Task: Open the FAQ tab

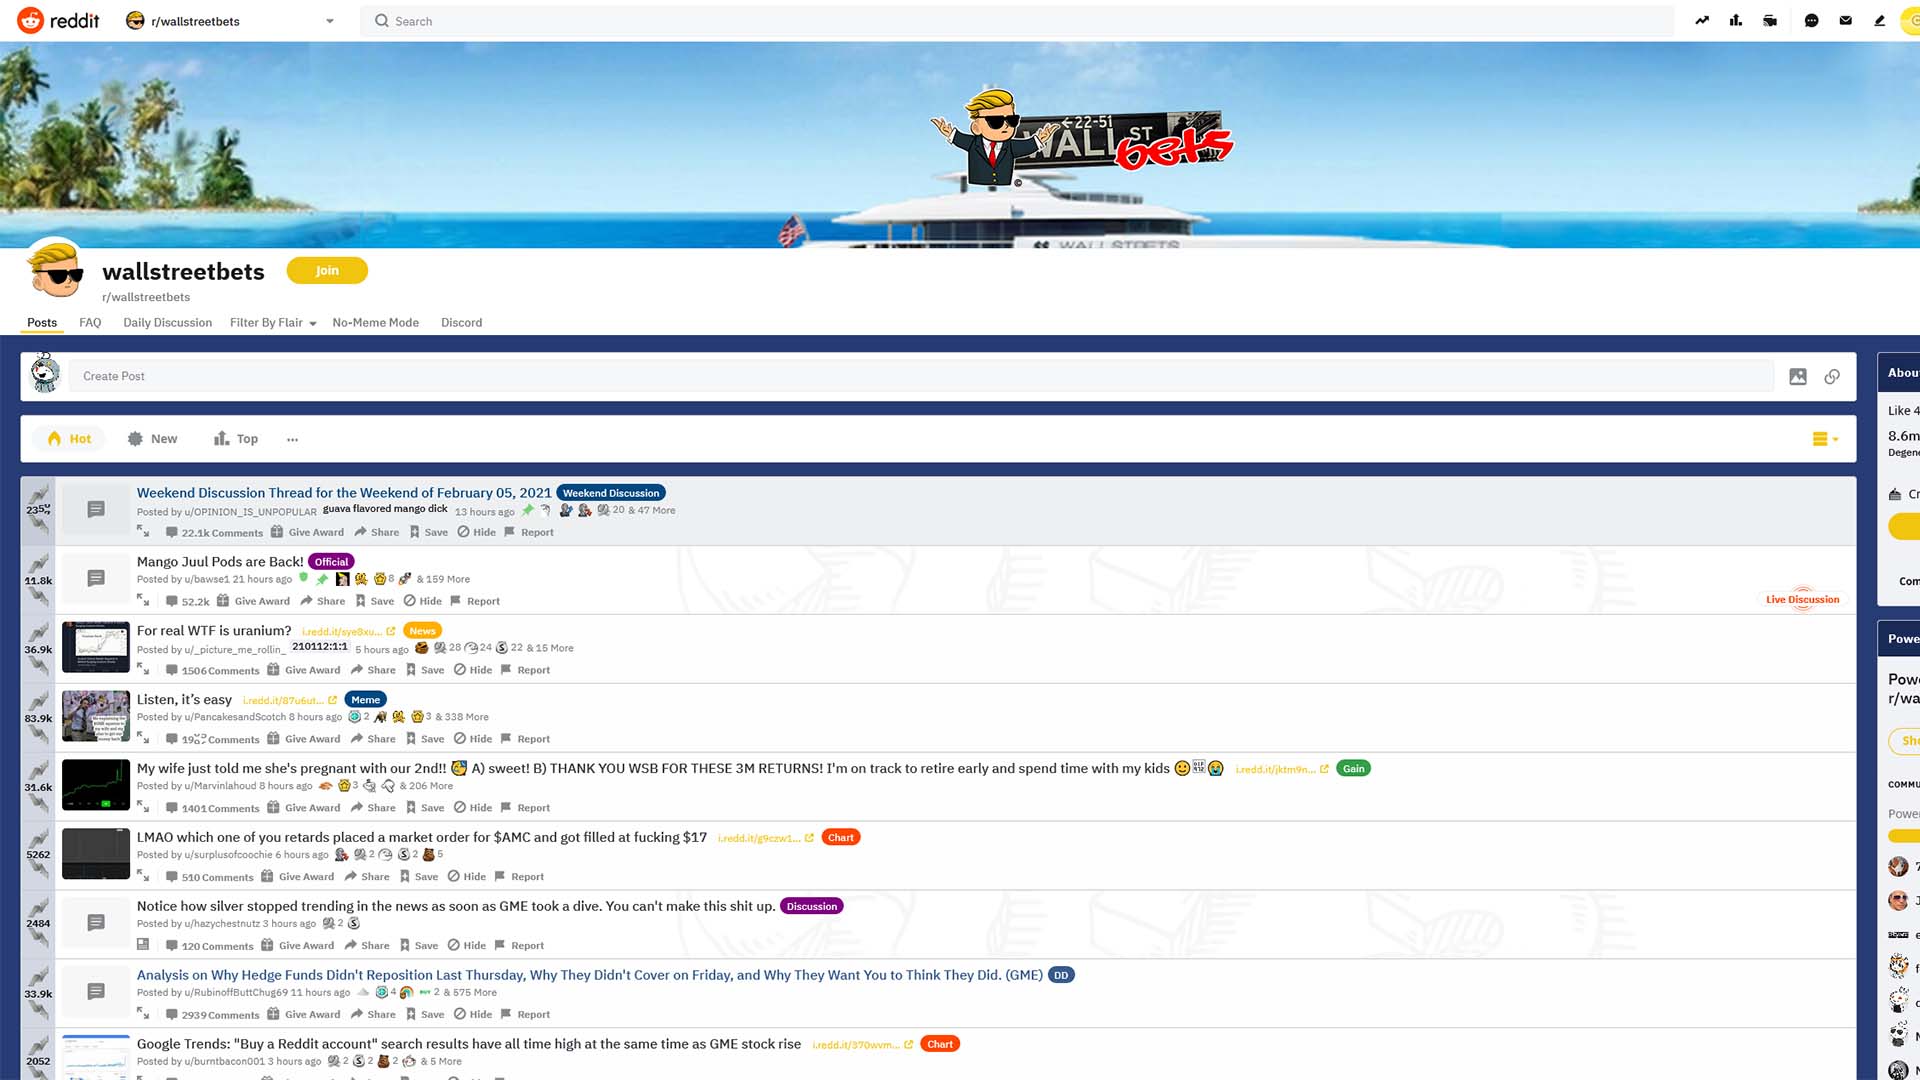Action: click(x=90, y=322)
